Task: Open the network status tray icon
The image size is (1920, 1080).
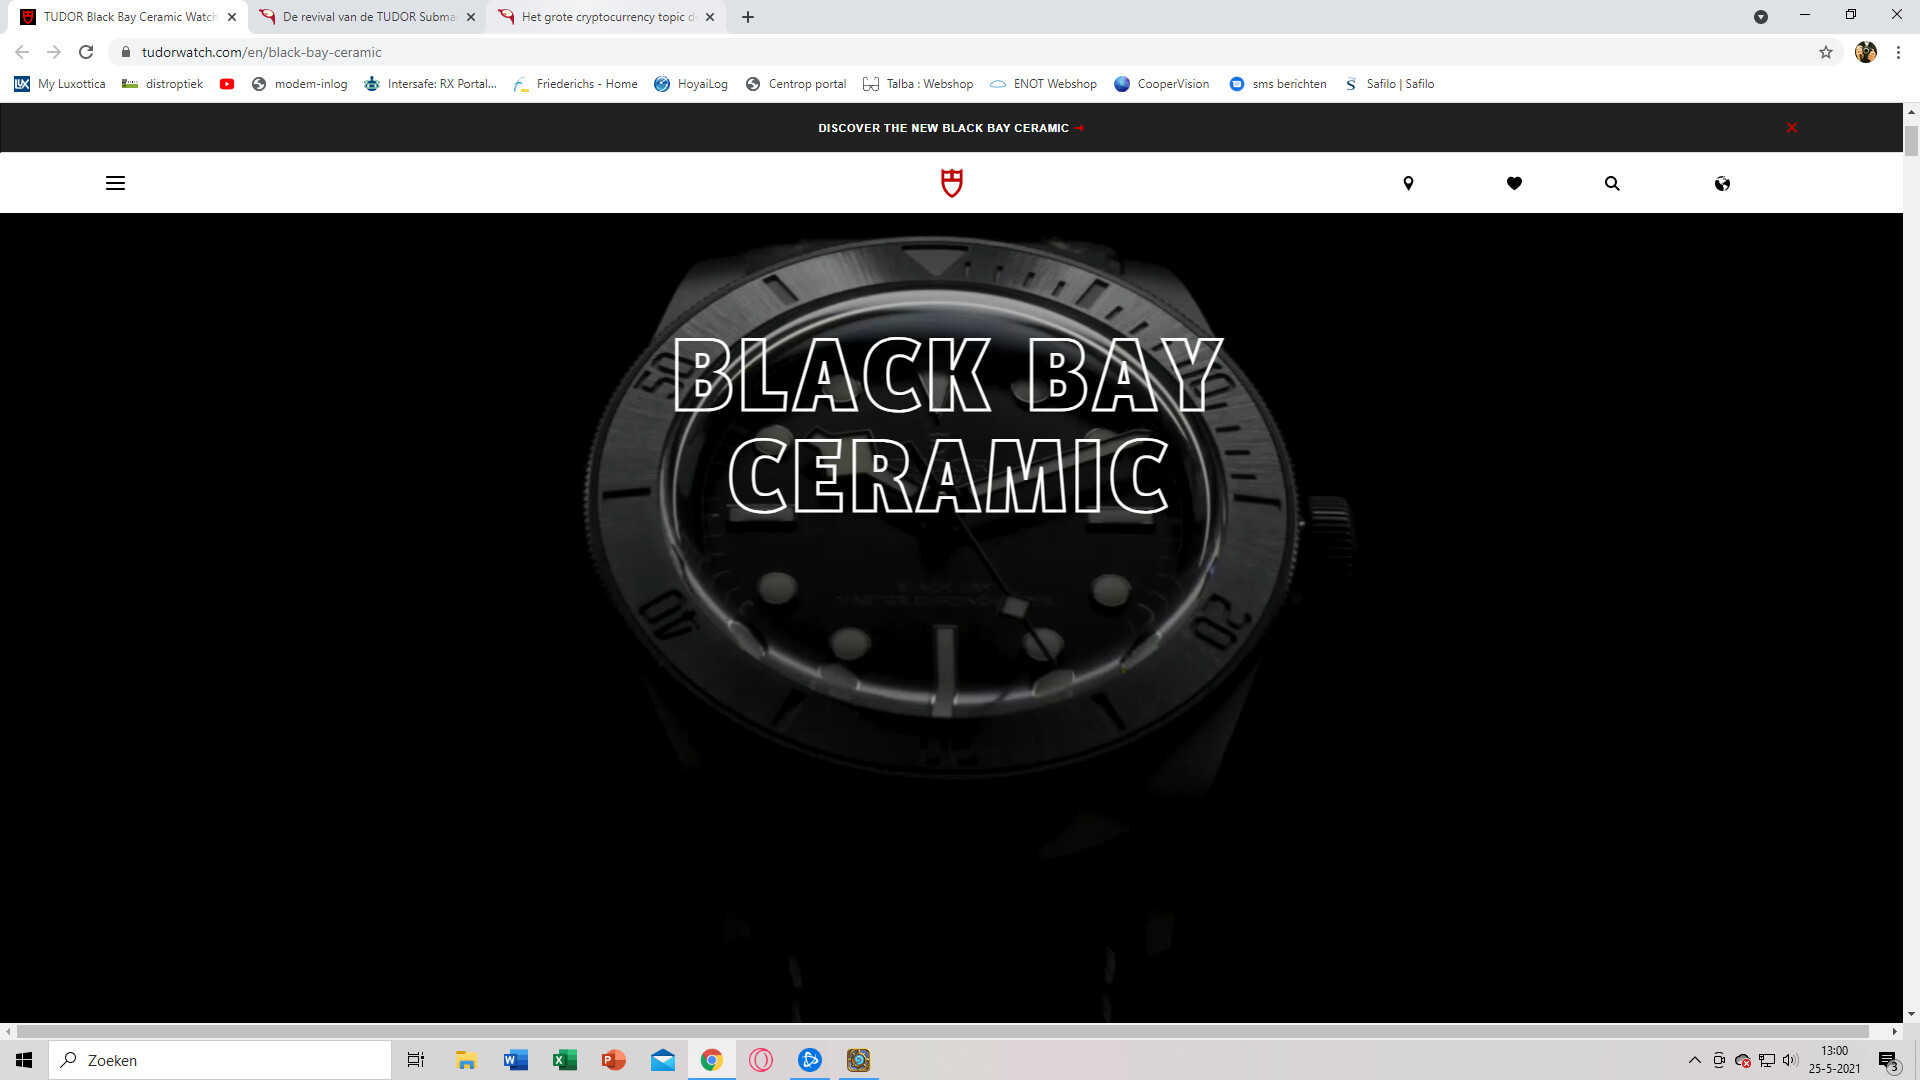Action: point(1767,1060)
